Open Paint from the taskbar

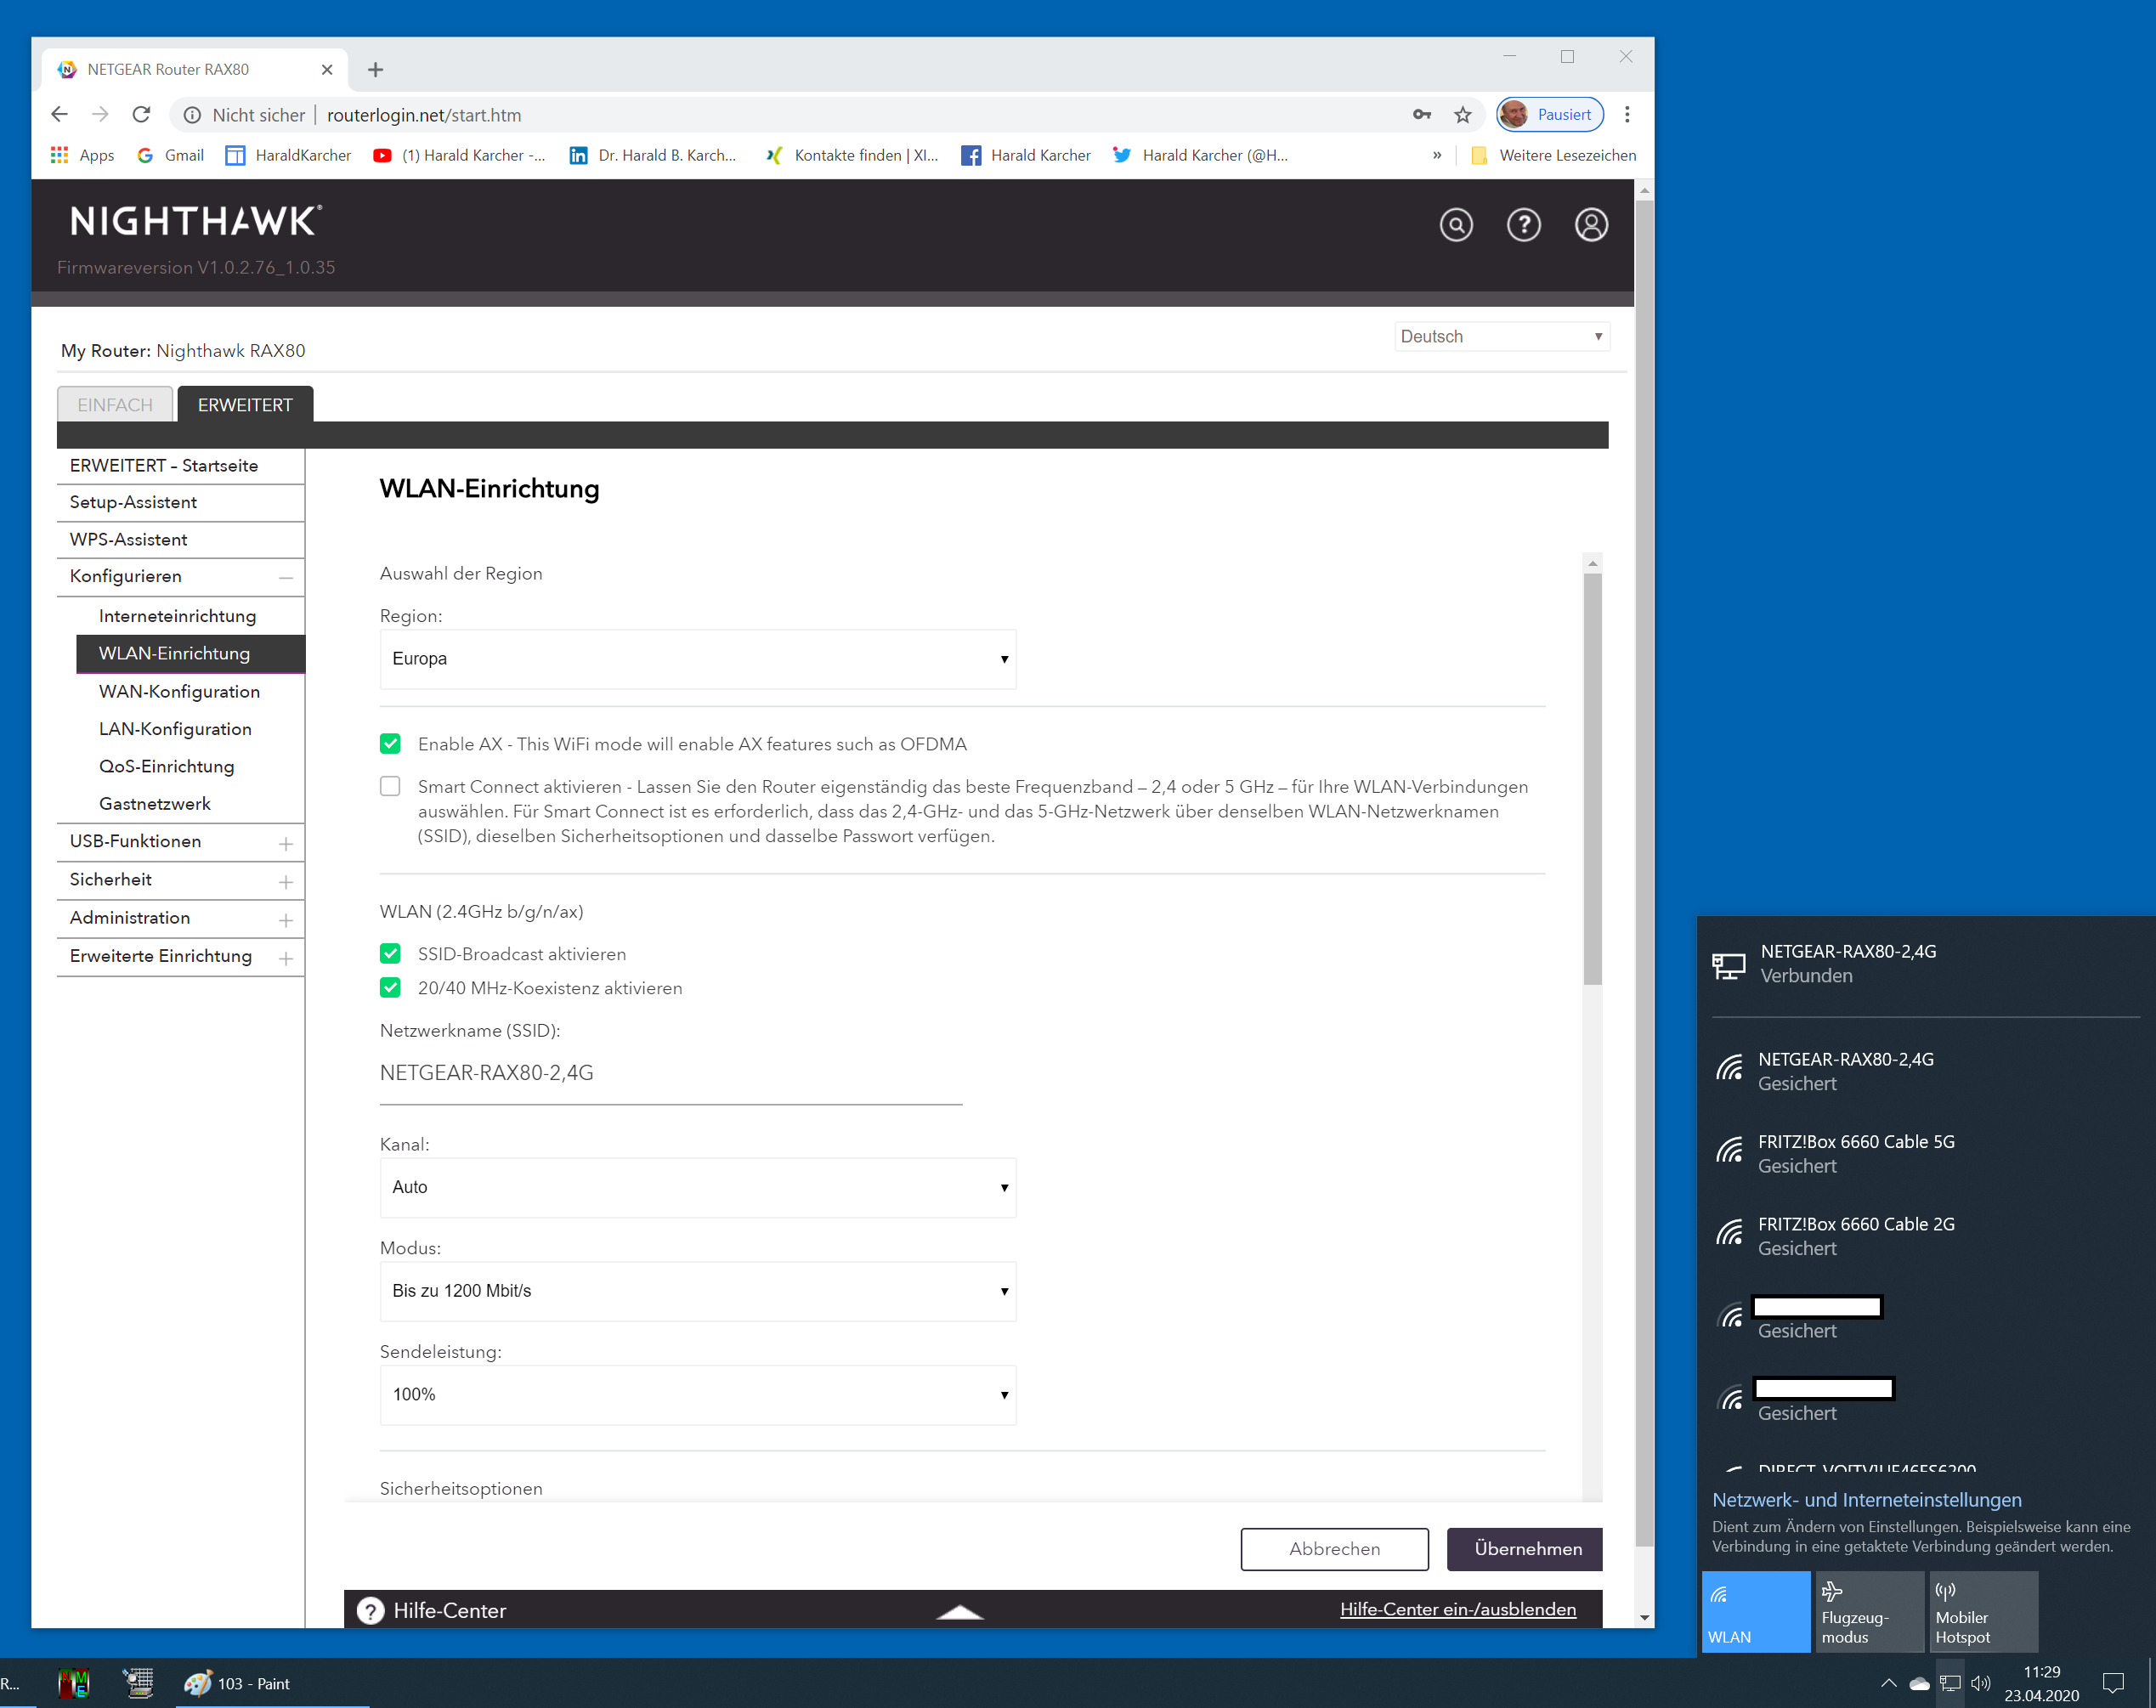[x=238, y=1683]
